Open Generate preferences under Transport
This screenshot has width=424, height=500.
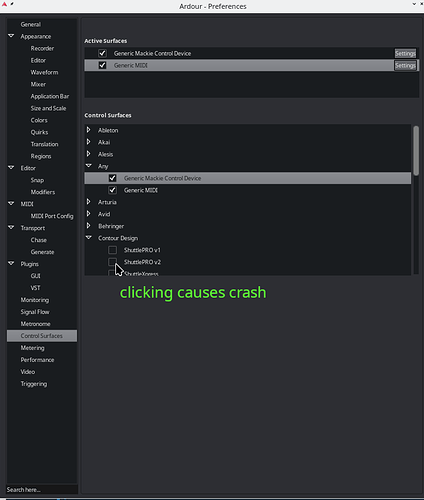[42, 252]
